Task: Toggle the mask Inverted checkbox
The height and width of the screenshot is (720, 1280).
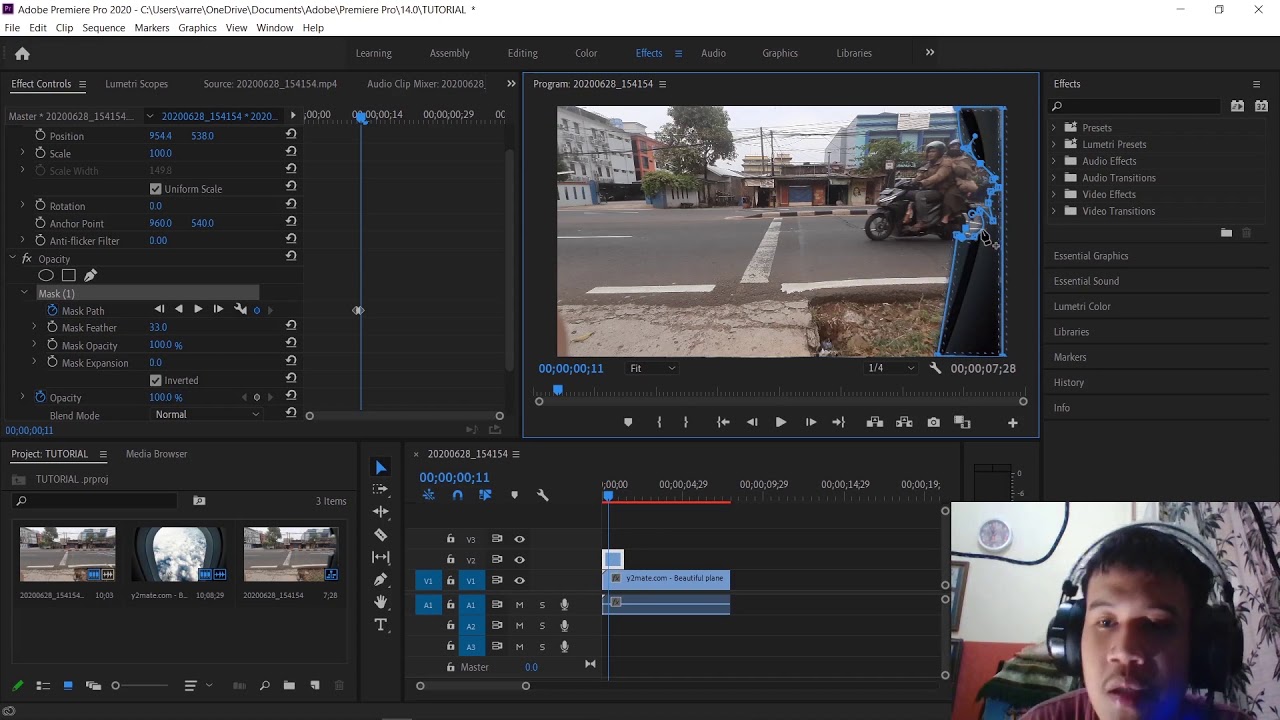Action: coord(156,380)
